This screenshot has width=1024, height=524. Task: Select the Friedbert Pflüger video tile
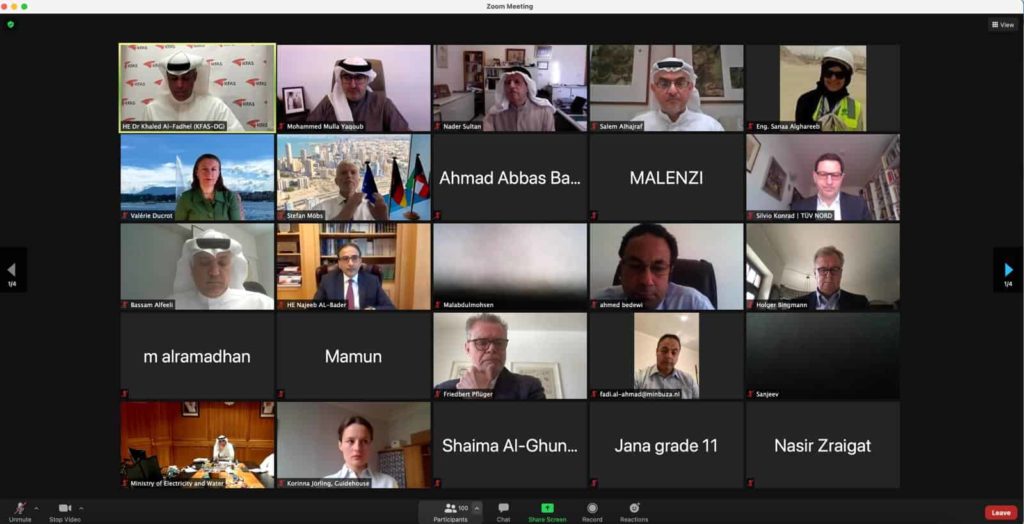click(x=510, y=356)
